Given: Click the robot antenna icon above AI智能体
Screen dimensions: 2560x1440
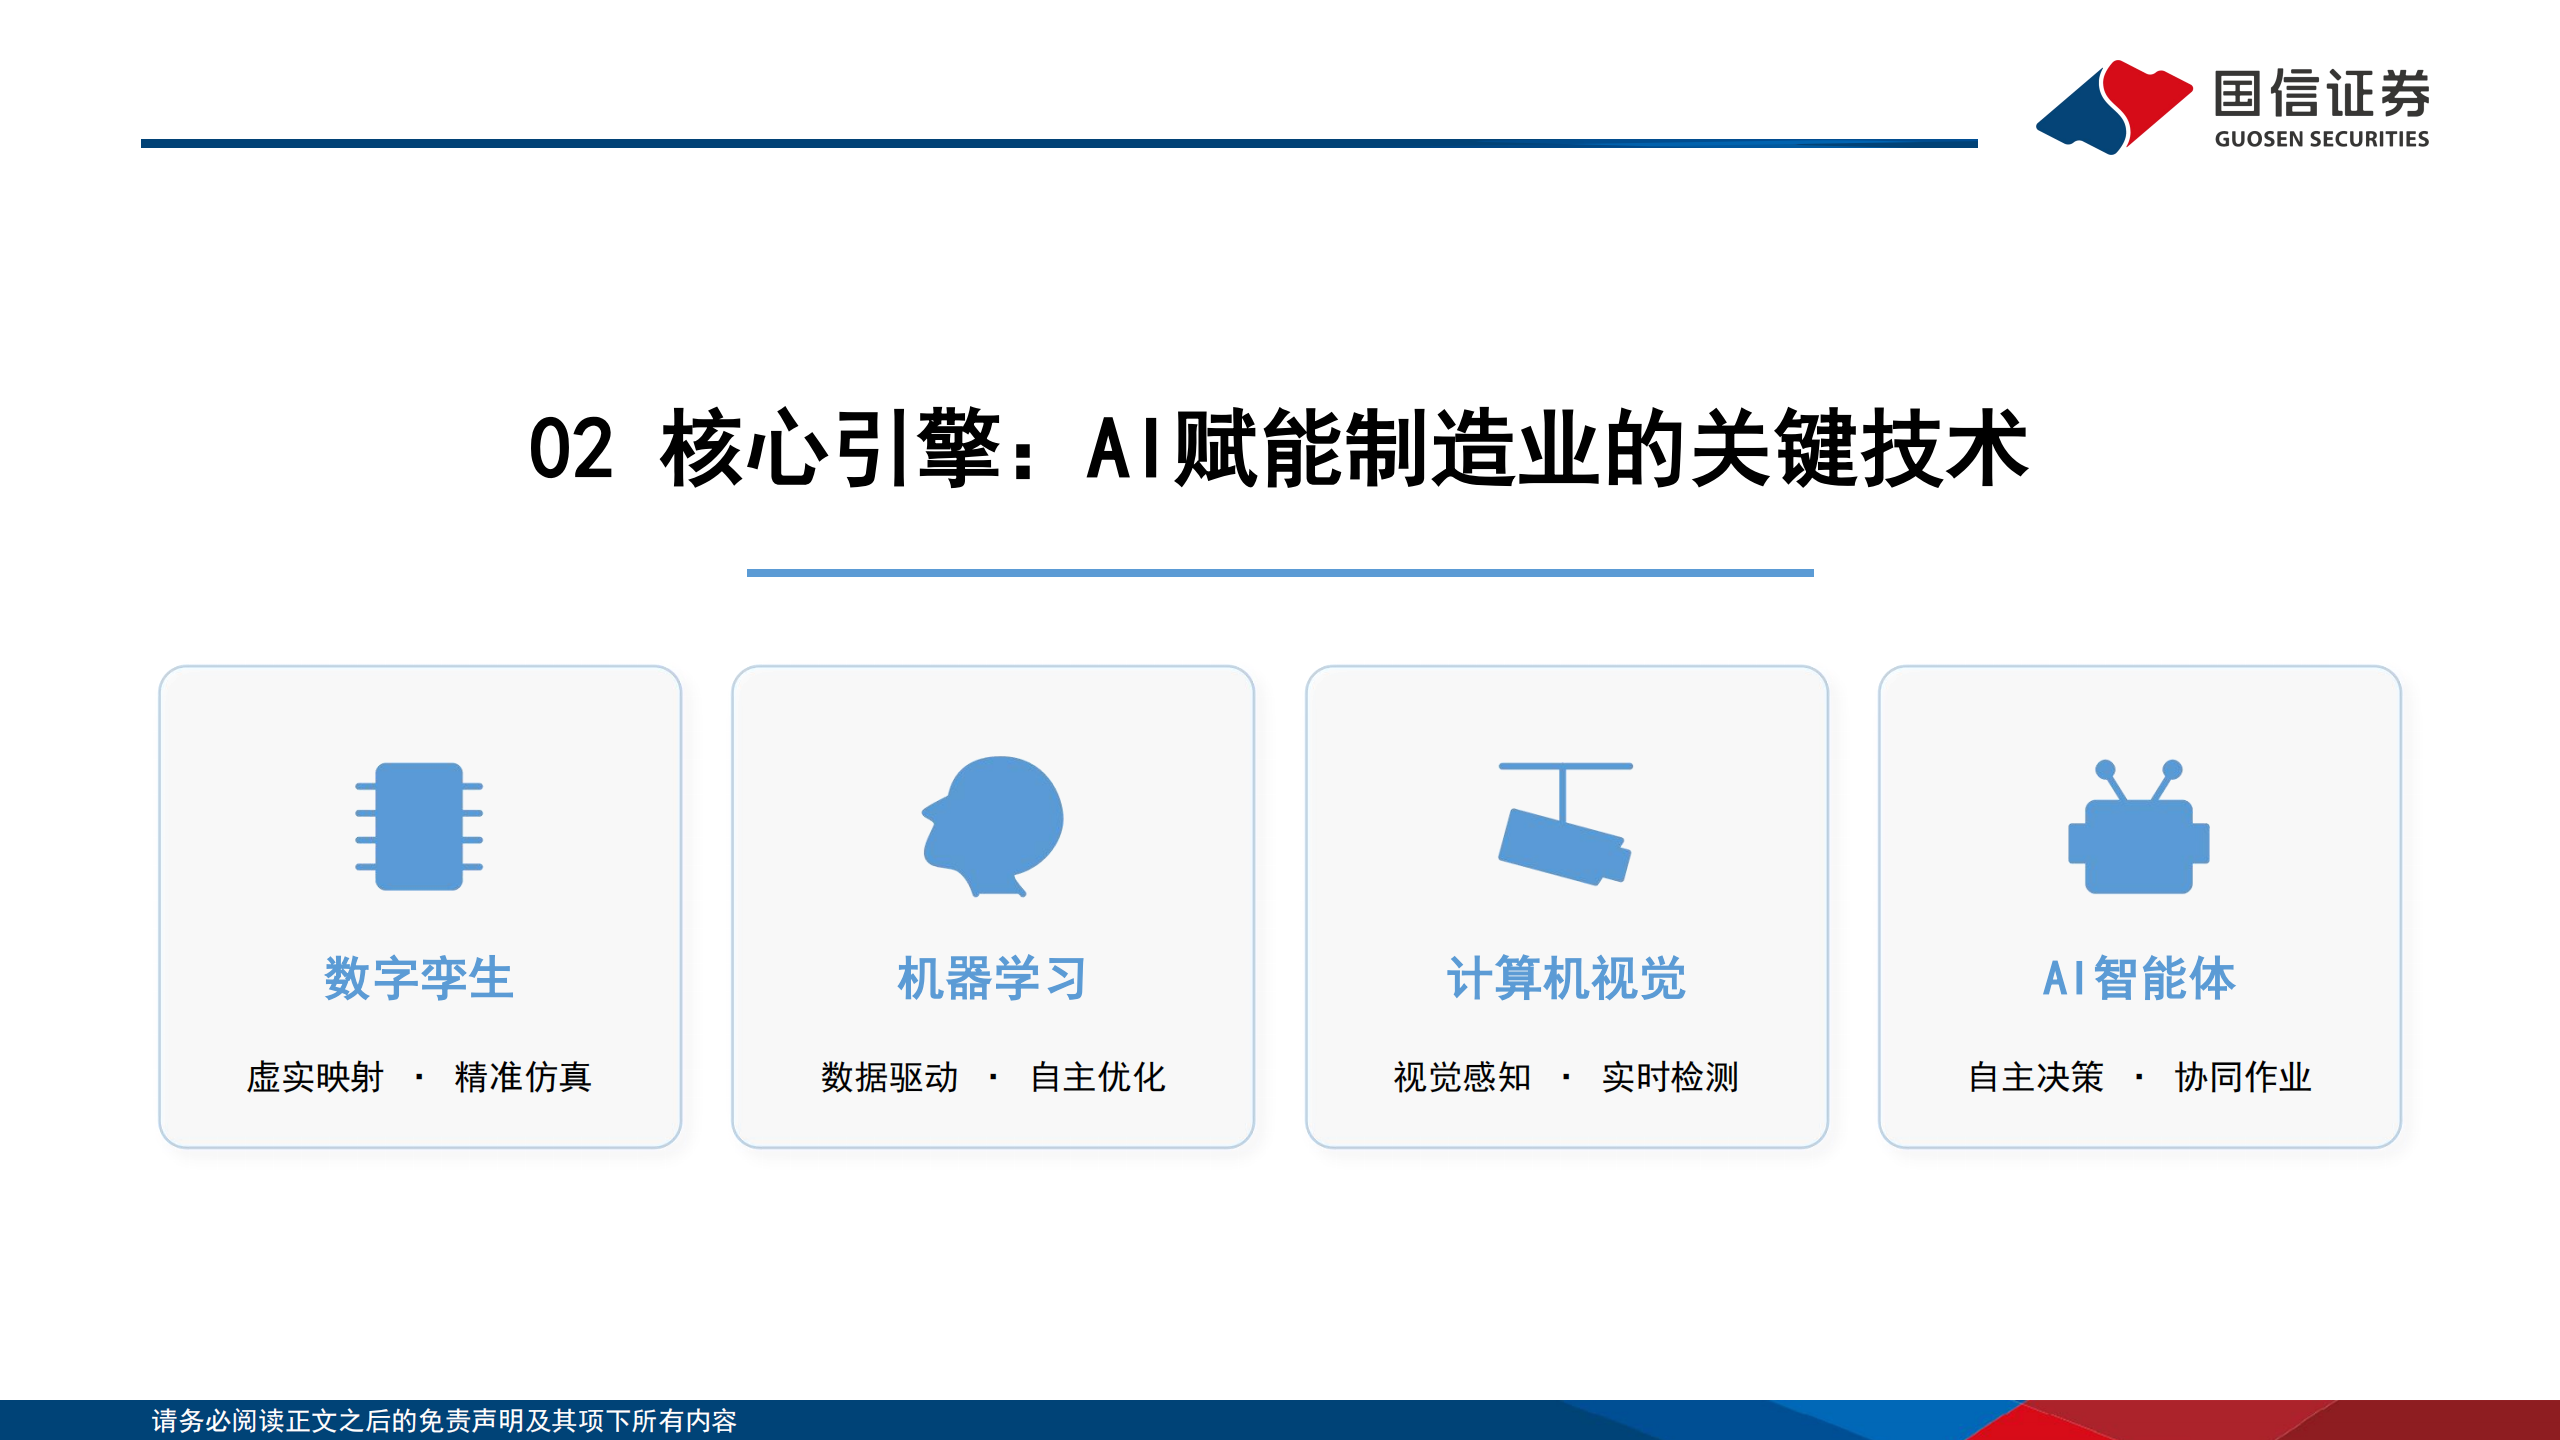Looking at the screenshot, I should (x=2140, y=775).
